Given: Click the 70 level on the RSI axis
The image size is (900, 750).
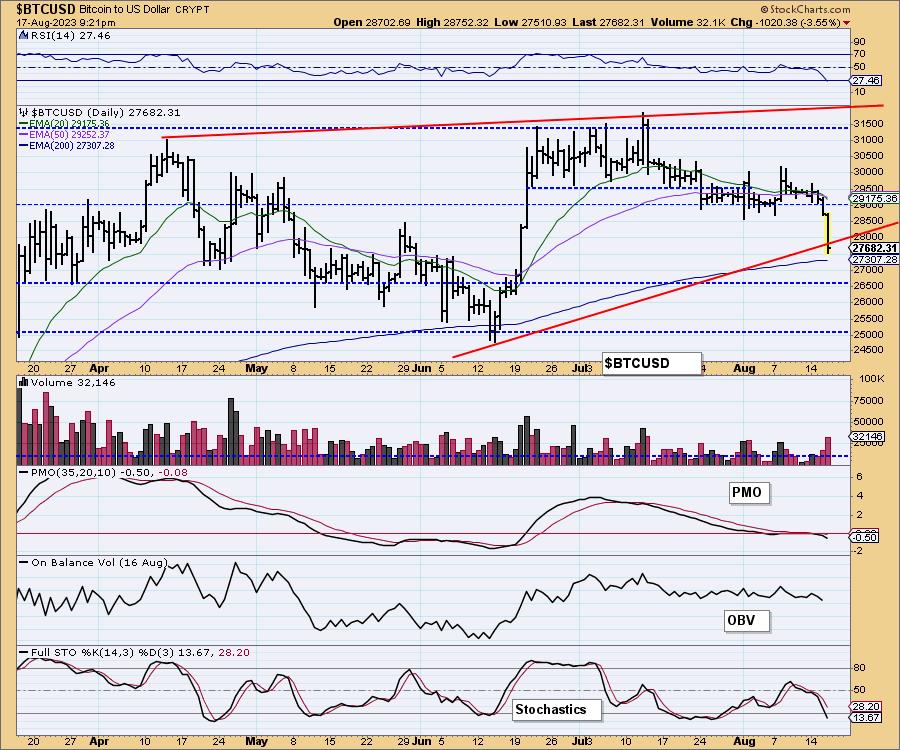Looking at the screenshot, I should (859, 54).
